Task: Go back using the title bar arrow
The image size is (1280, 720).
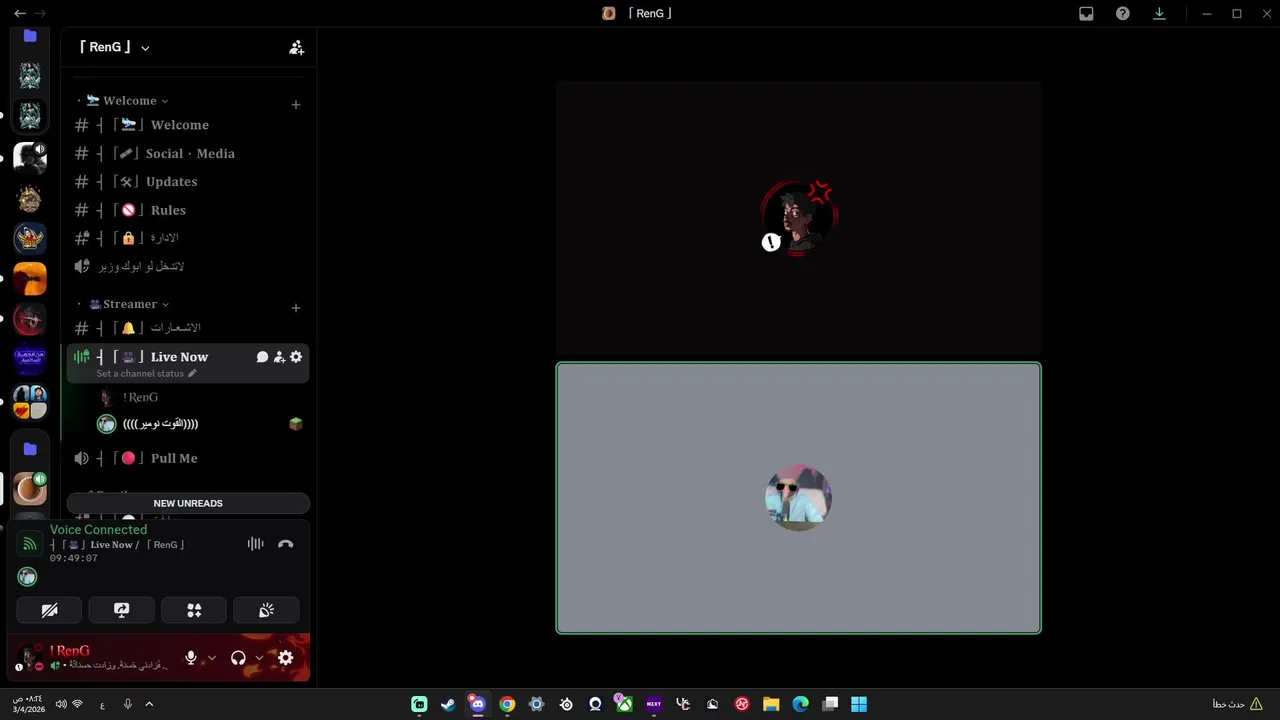Action: click(x=19, y=13)
